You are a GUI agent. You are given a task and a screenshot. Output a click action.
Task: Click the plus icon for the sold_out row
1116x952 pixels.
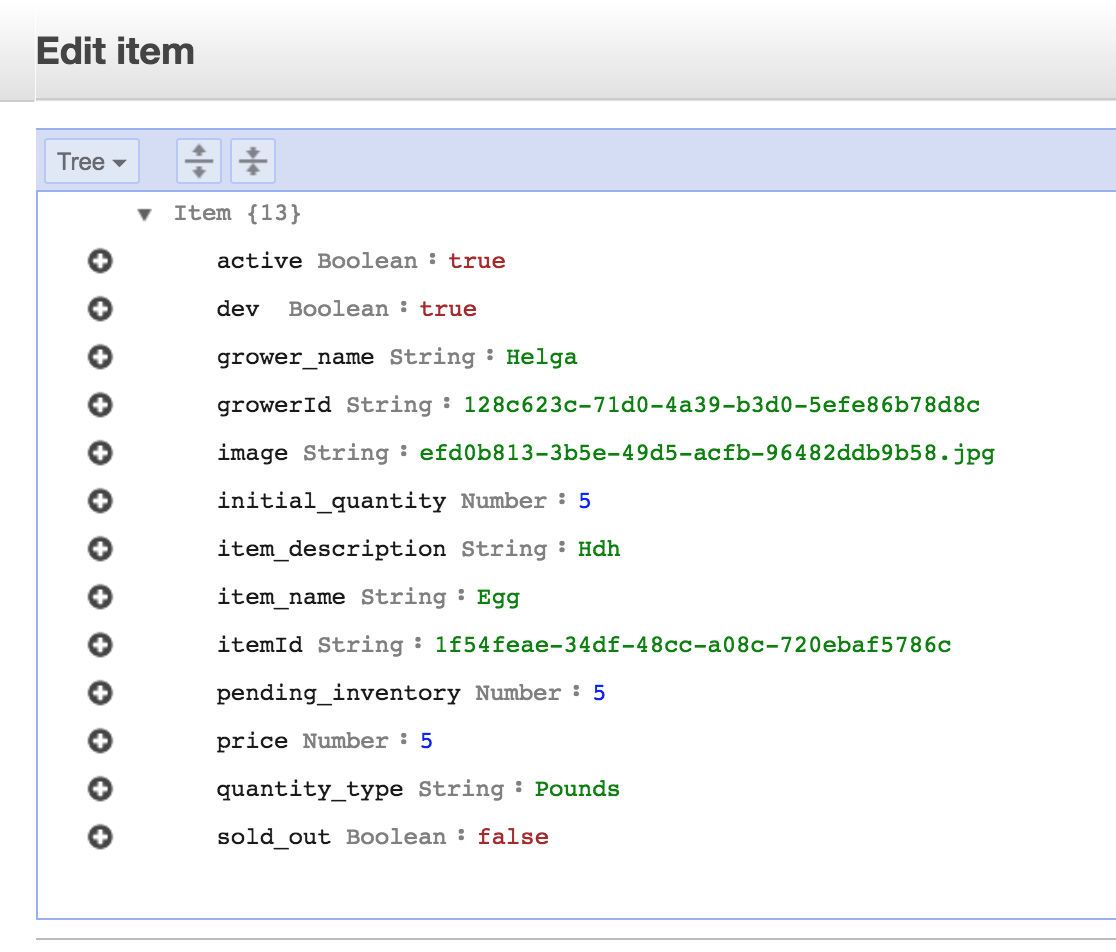click(x=100, y=837)
